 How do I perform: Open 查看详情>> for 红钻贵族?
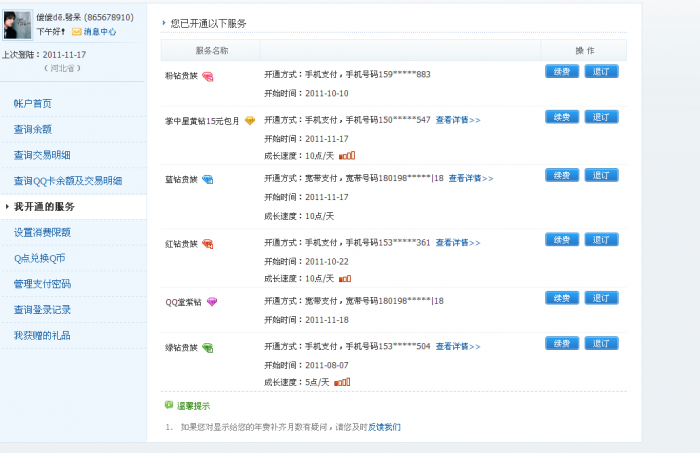coord(458,243)
